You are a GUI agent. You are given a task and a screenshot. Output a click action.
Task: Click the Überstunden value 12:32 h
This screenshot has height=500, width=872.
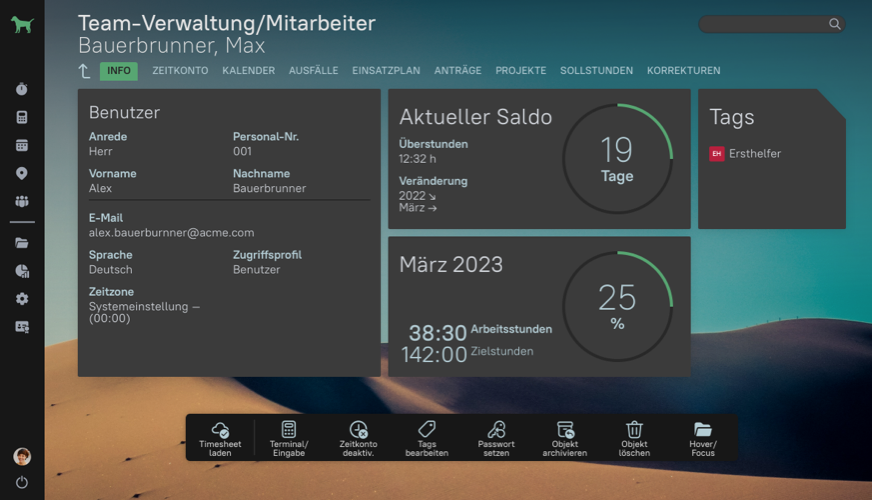[417, 159]
